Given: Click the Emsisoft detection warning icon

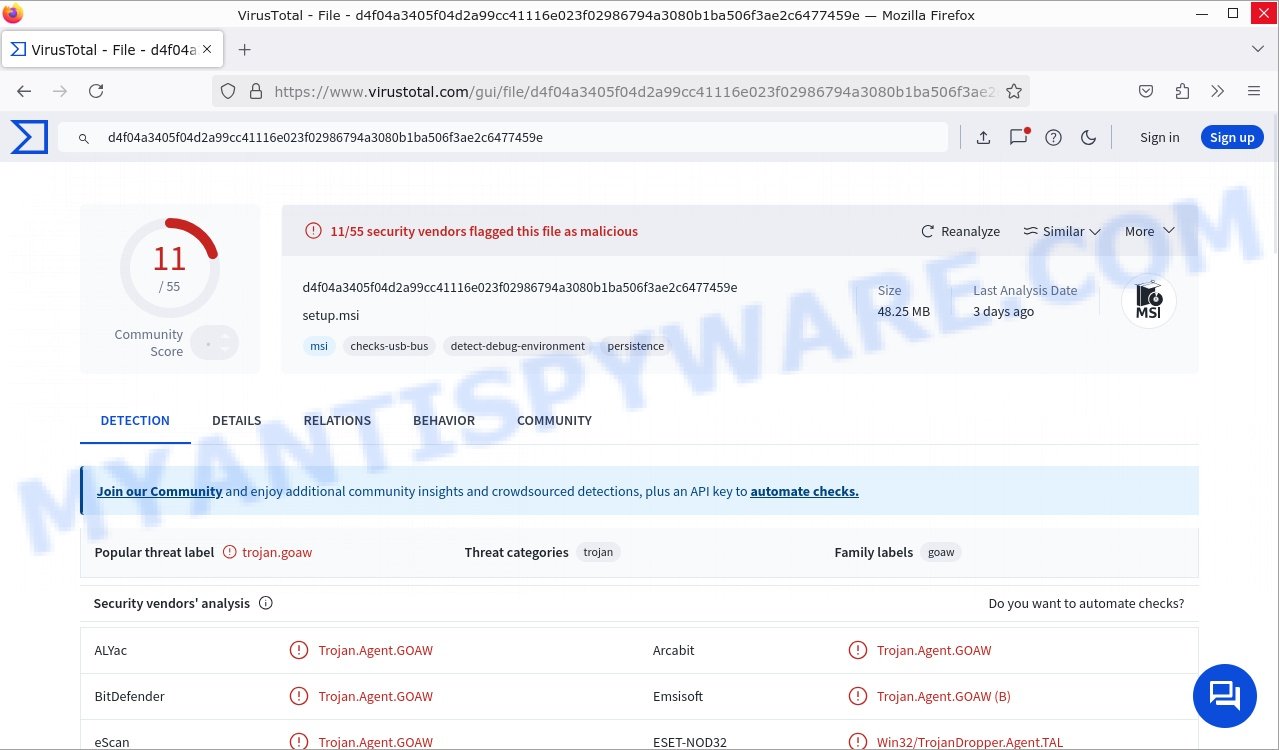Looking at the screenshot, I should point(857,696).
